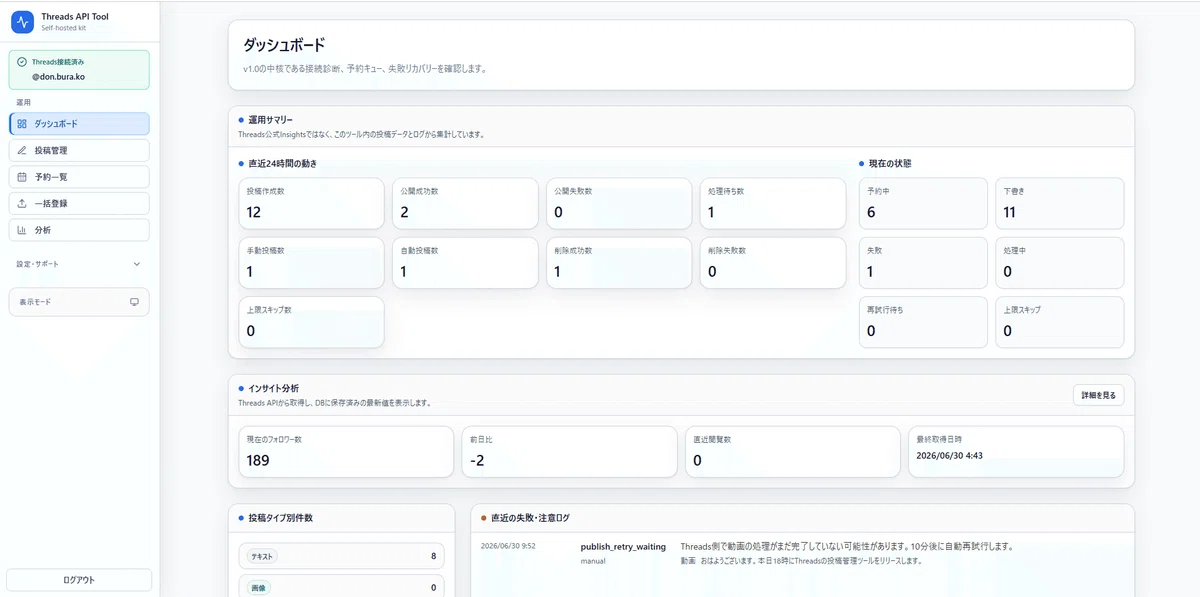Click the 投稿タイプ別件数 heading
Screen dimensions: 1200x597
coord(280,518)
